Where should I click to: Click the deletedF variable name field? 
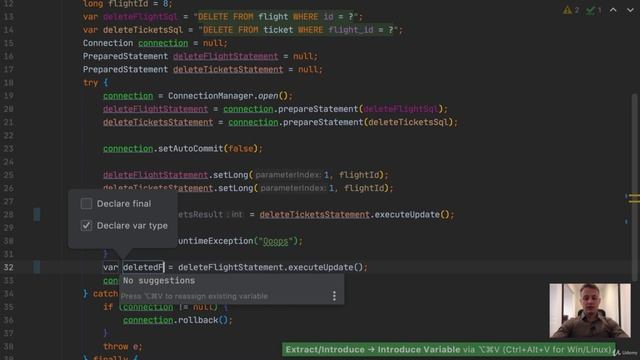click(143, 267)
